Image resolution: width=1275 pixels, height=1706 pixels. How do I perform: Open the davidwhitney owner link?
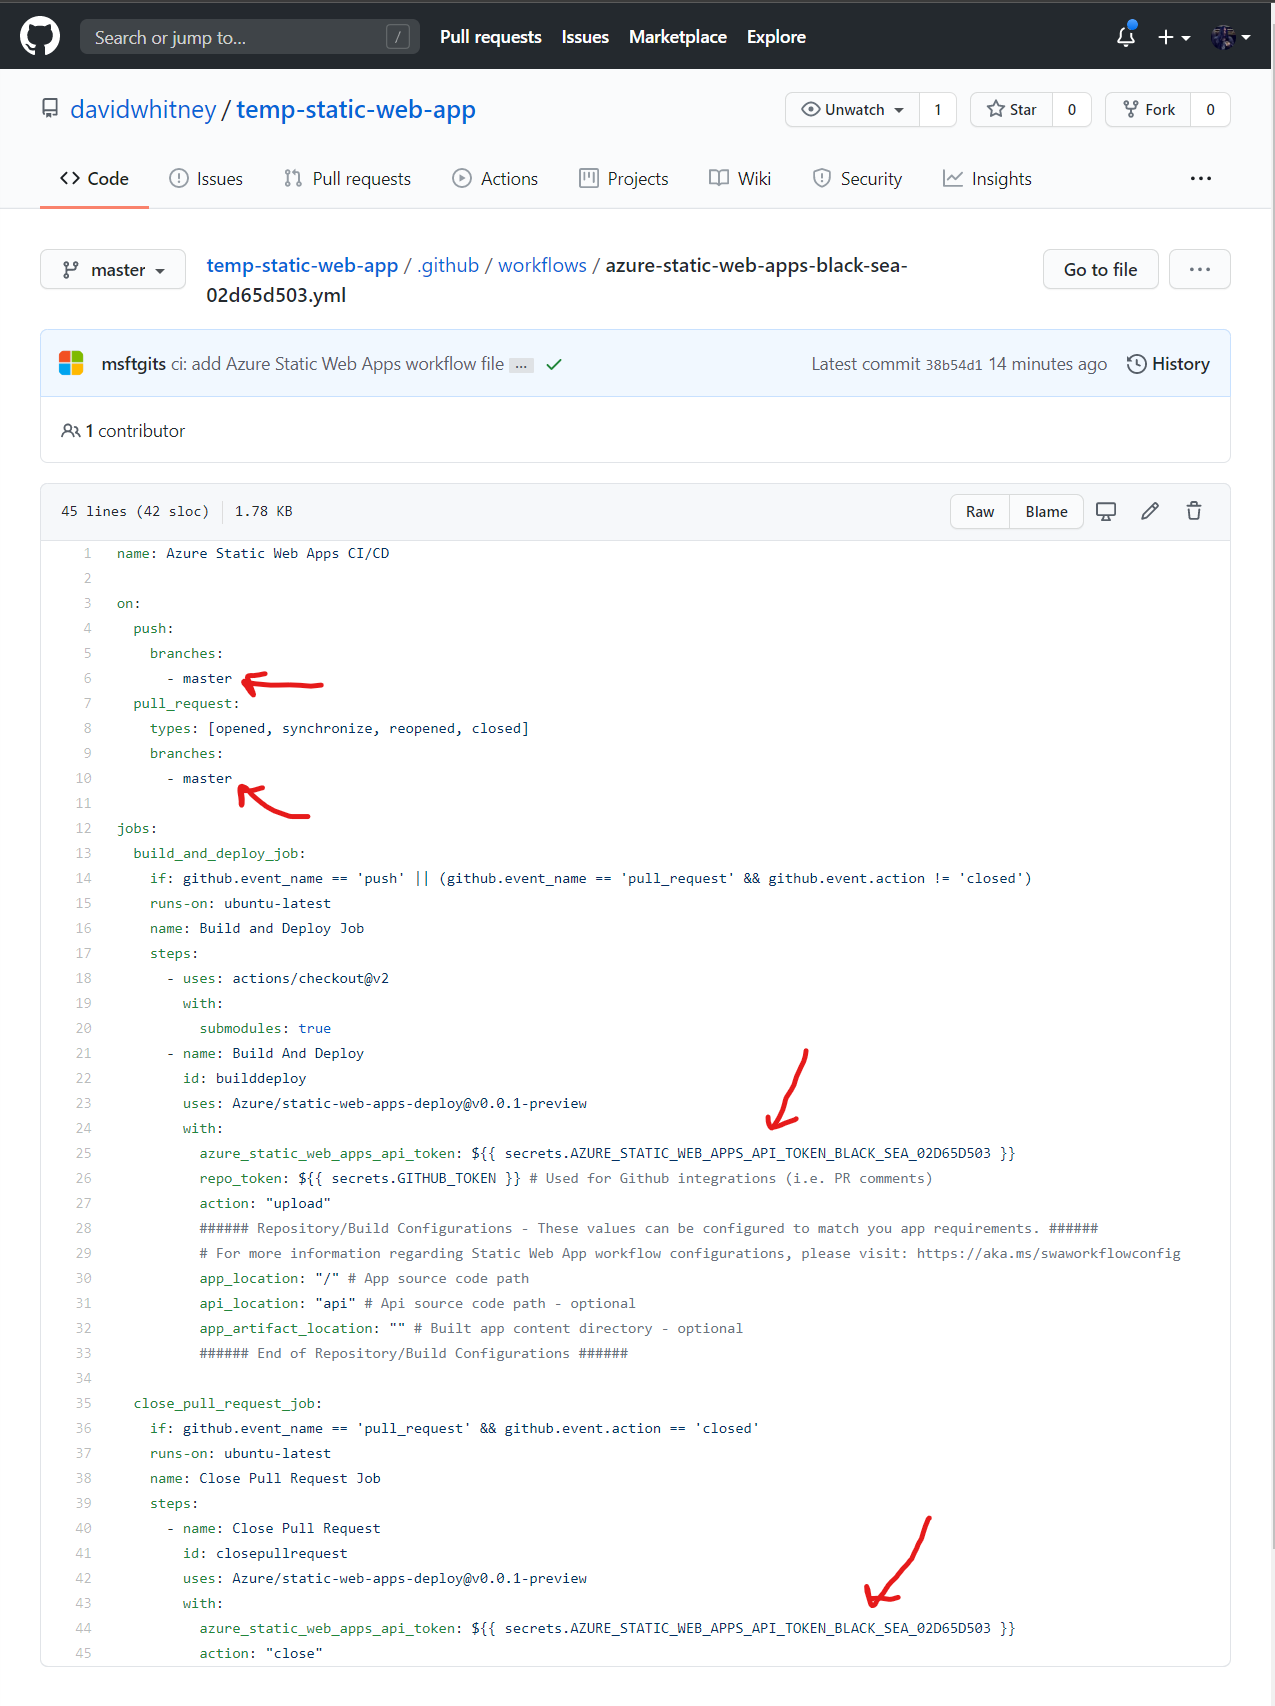[143, 109]
